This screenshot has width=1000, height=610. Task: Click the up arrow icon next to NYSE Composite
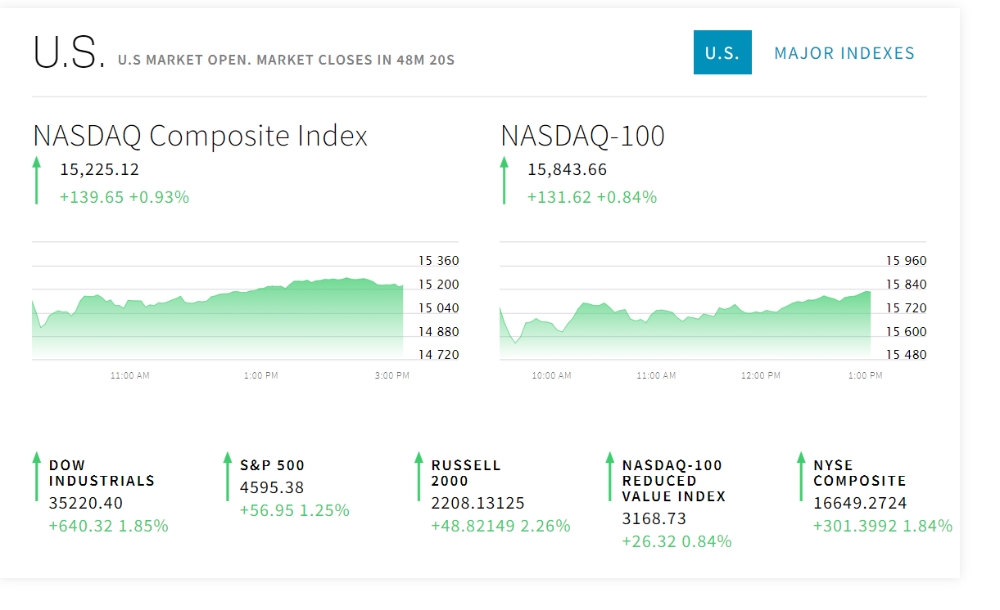point(801,476)
